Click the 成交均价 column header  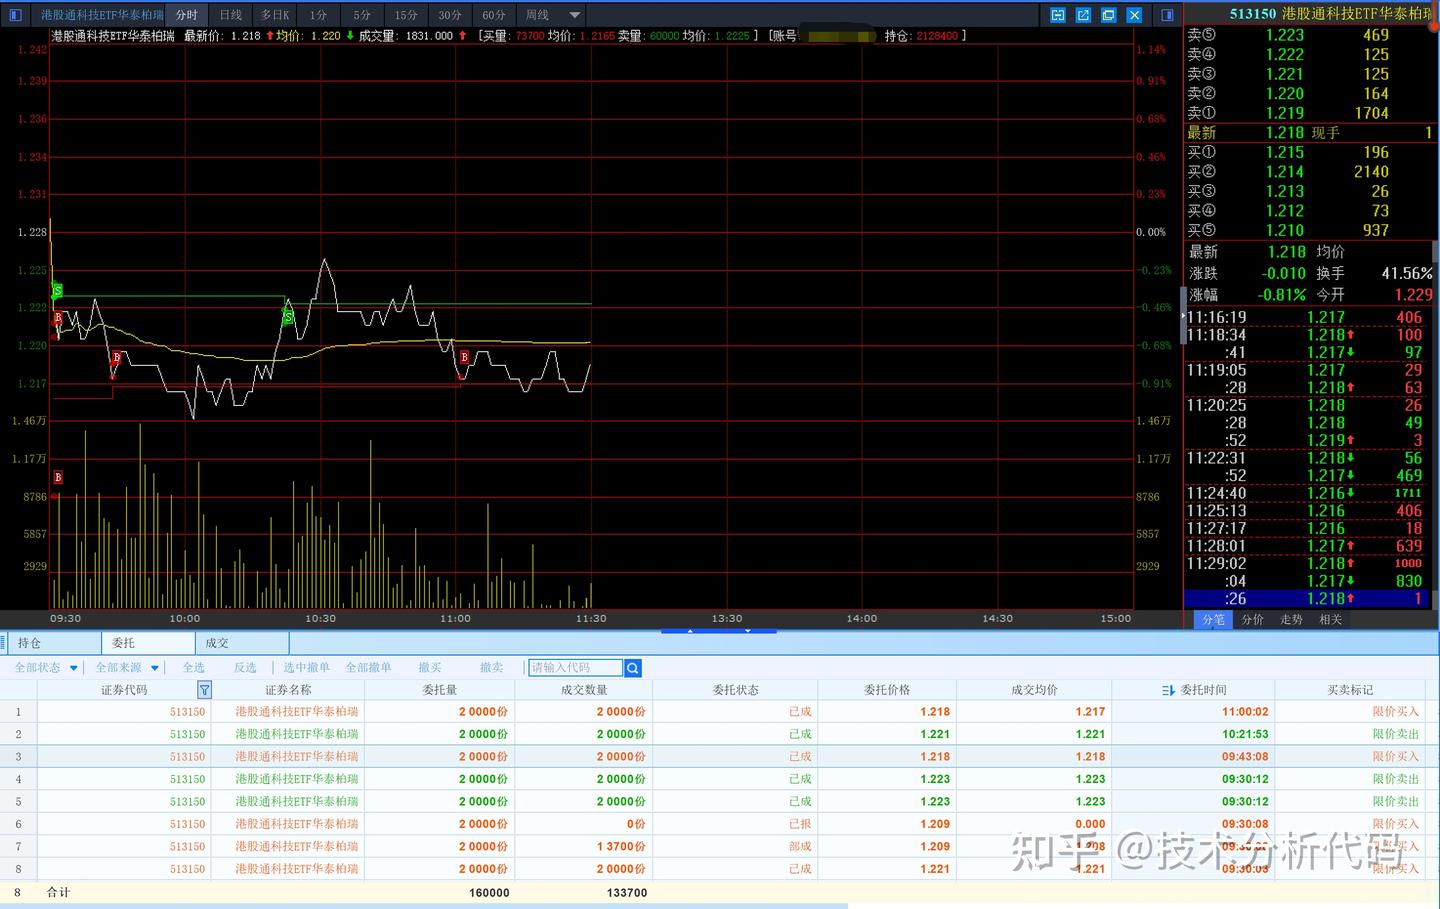point(1034,690)
